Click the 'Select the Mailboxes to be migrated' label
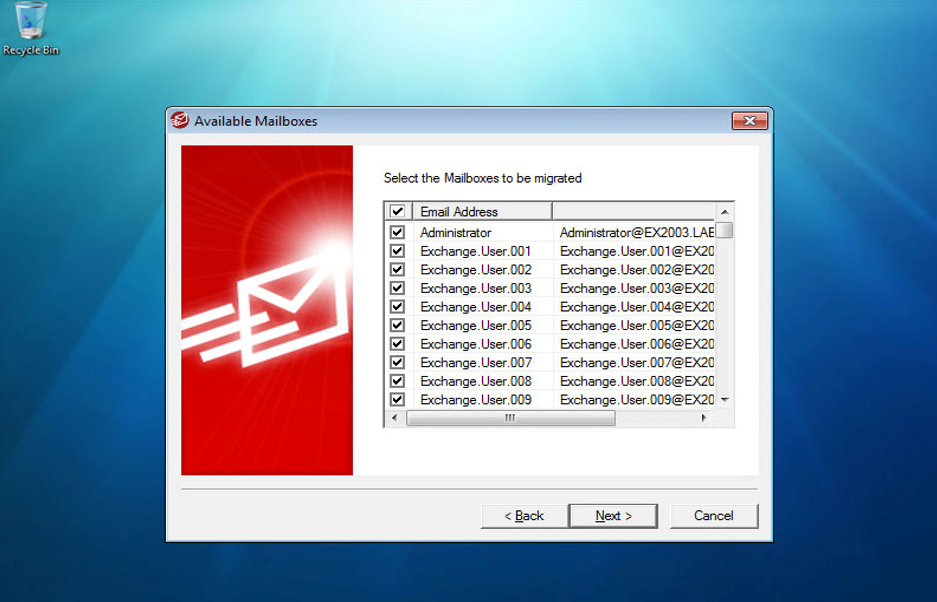The image size is (937, 602). tap(482, 178)
